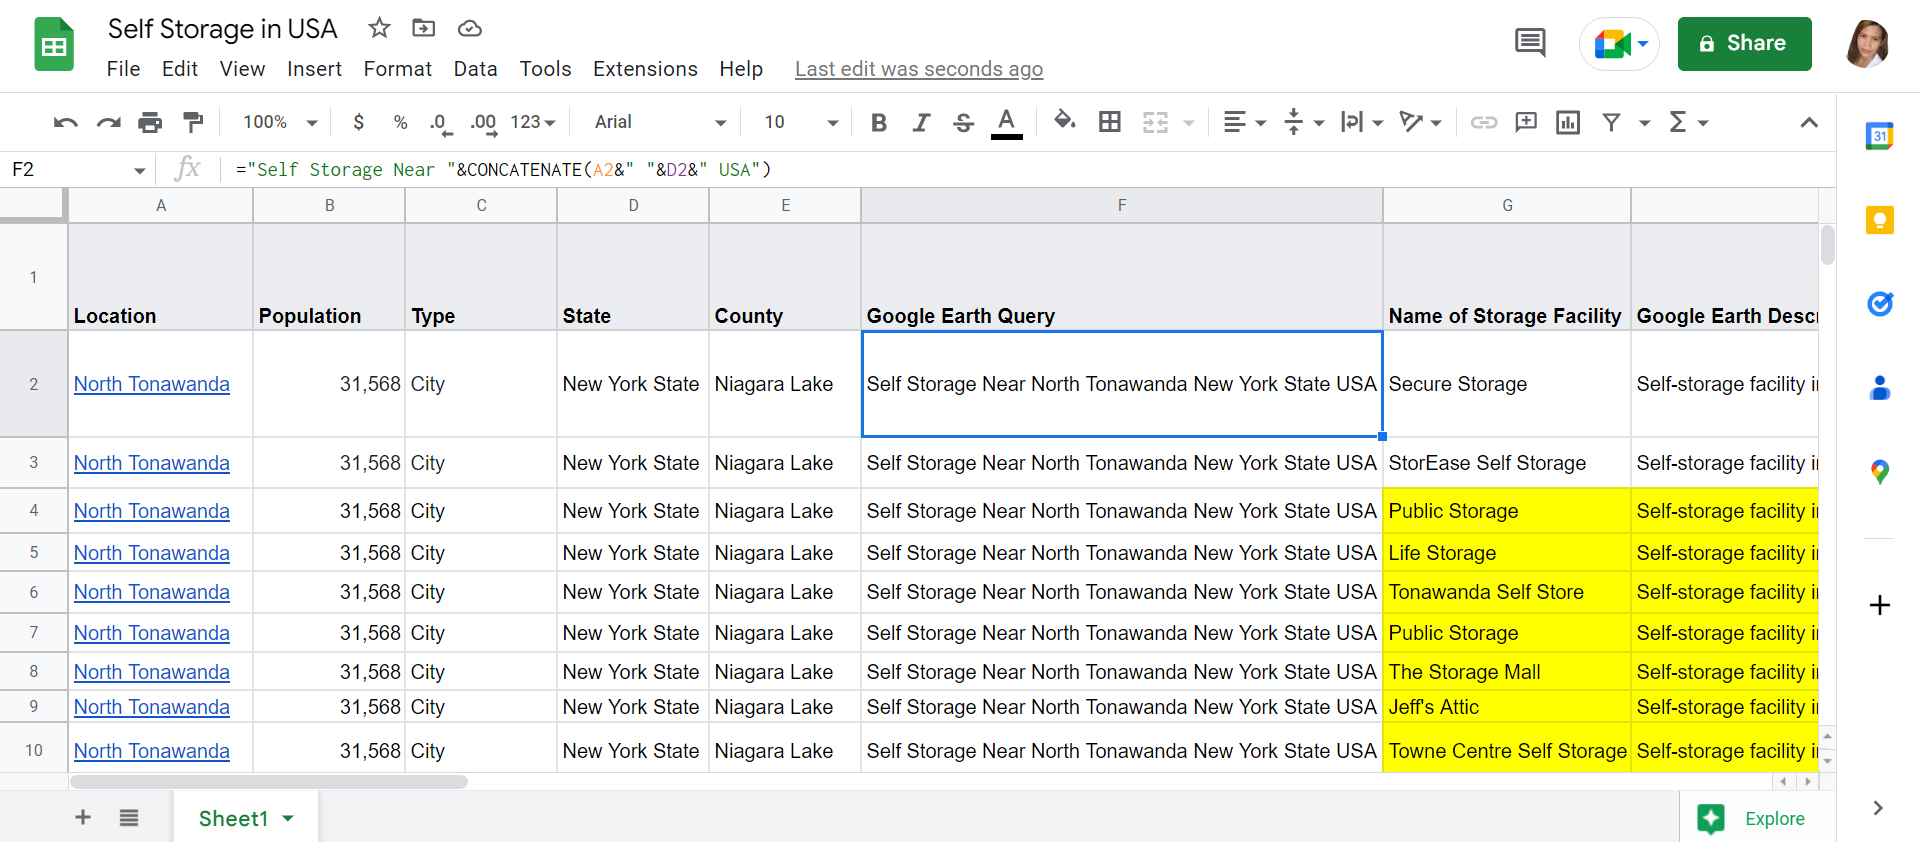1920x842 pixels.
Task: Click the insert comment icon
Action: tap(1525, 122)
